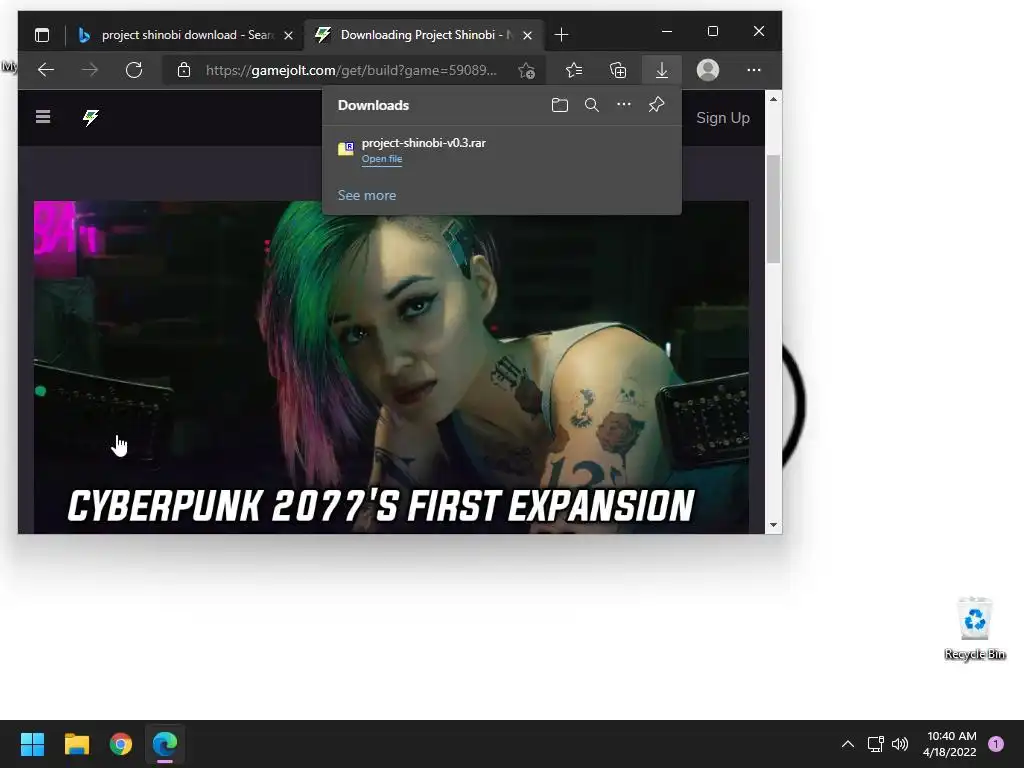Show hidden system tray icons
The height and width of the screenshot is (768, 1024).
click(847, 744)
